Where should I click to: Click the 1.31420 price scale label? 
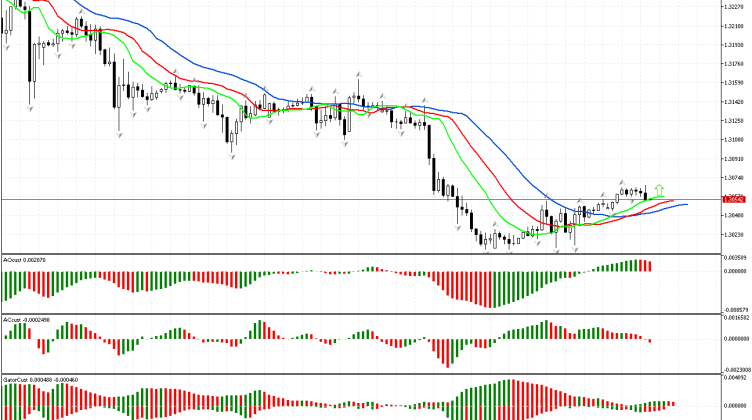point(734,102)
